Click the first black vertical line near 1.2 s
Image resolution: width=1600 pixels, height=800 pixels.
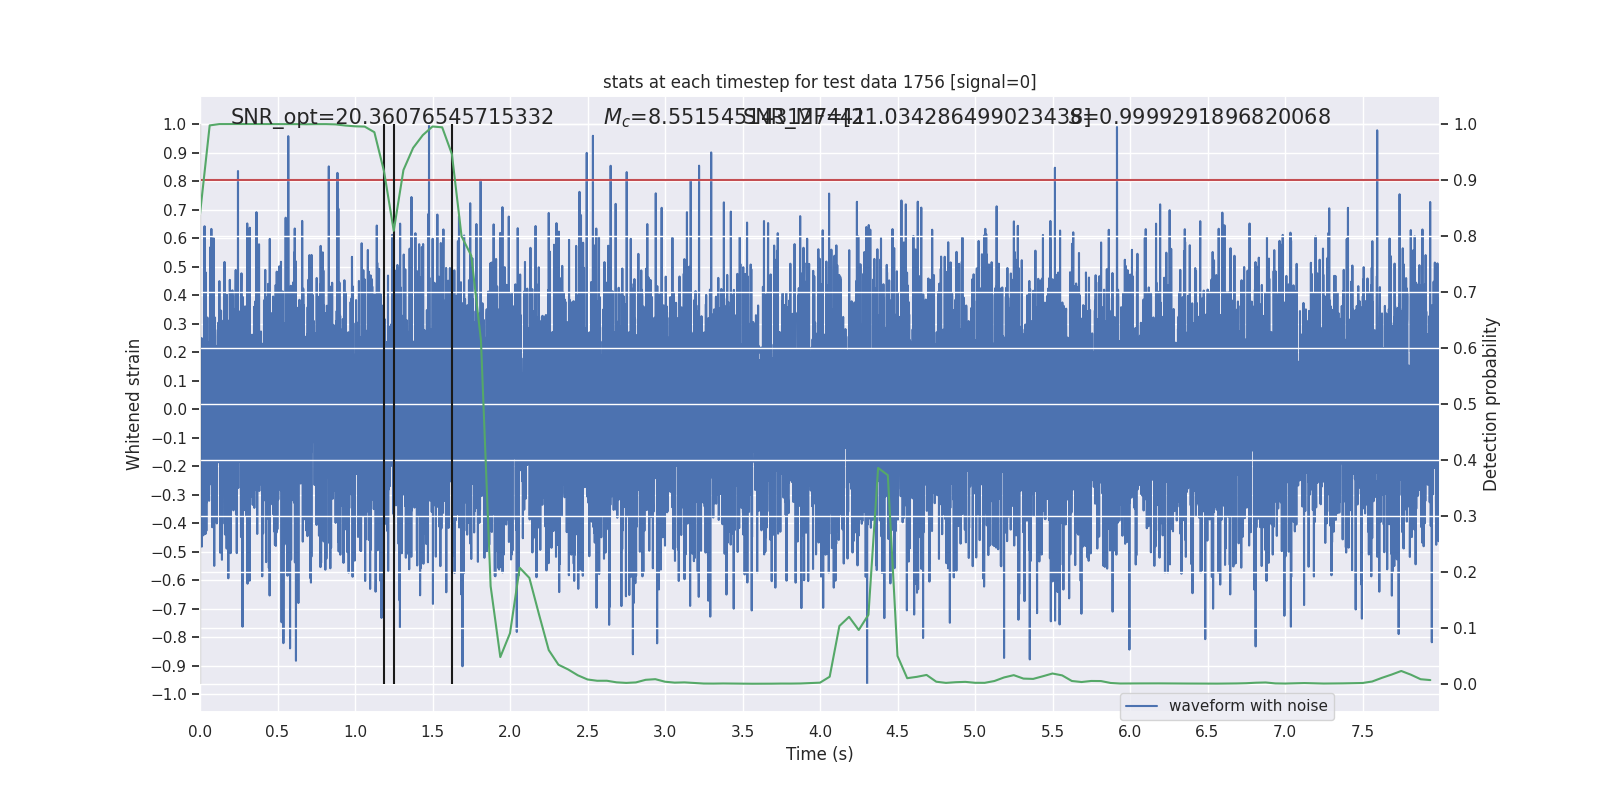384,404
